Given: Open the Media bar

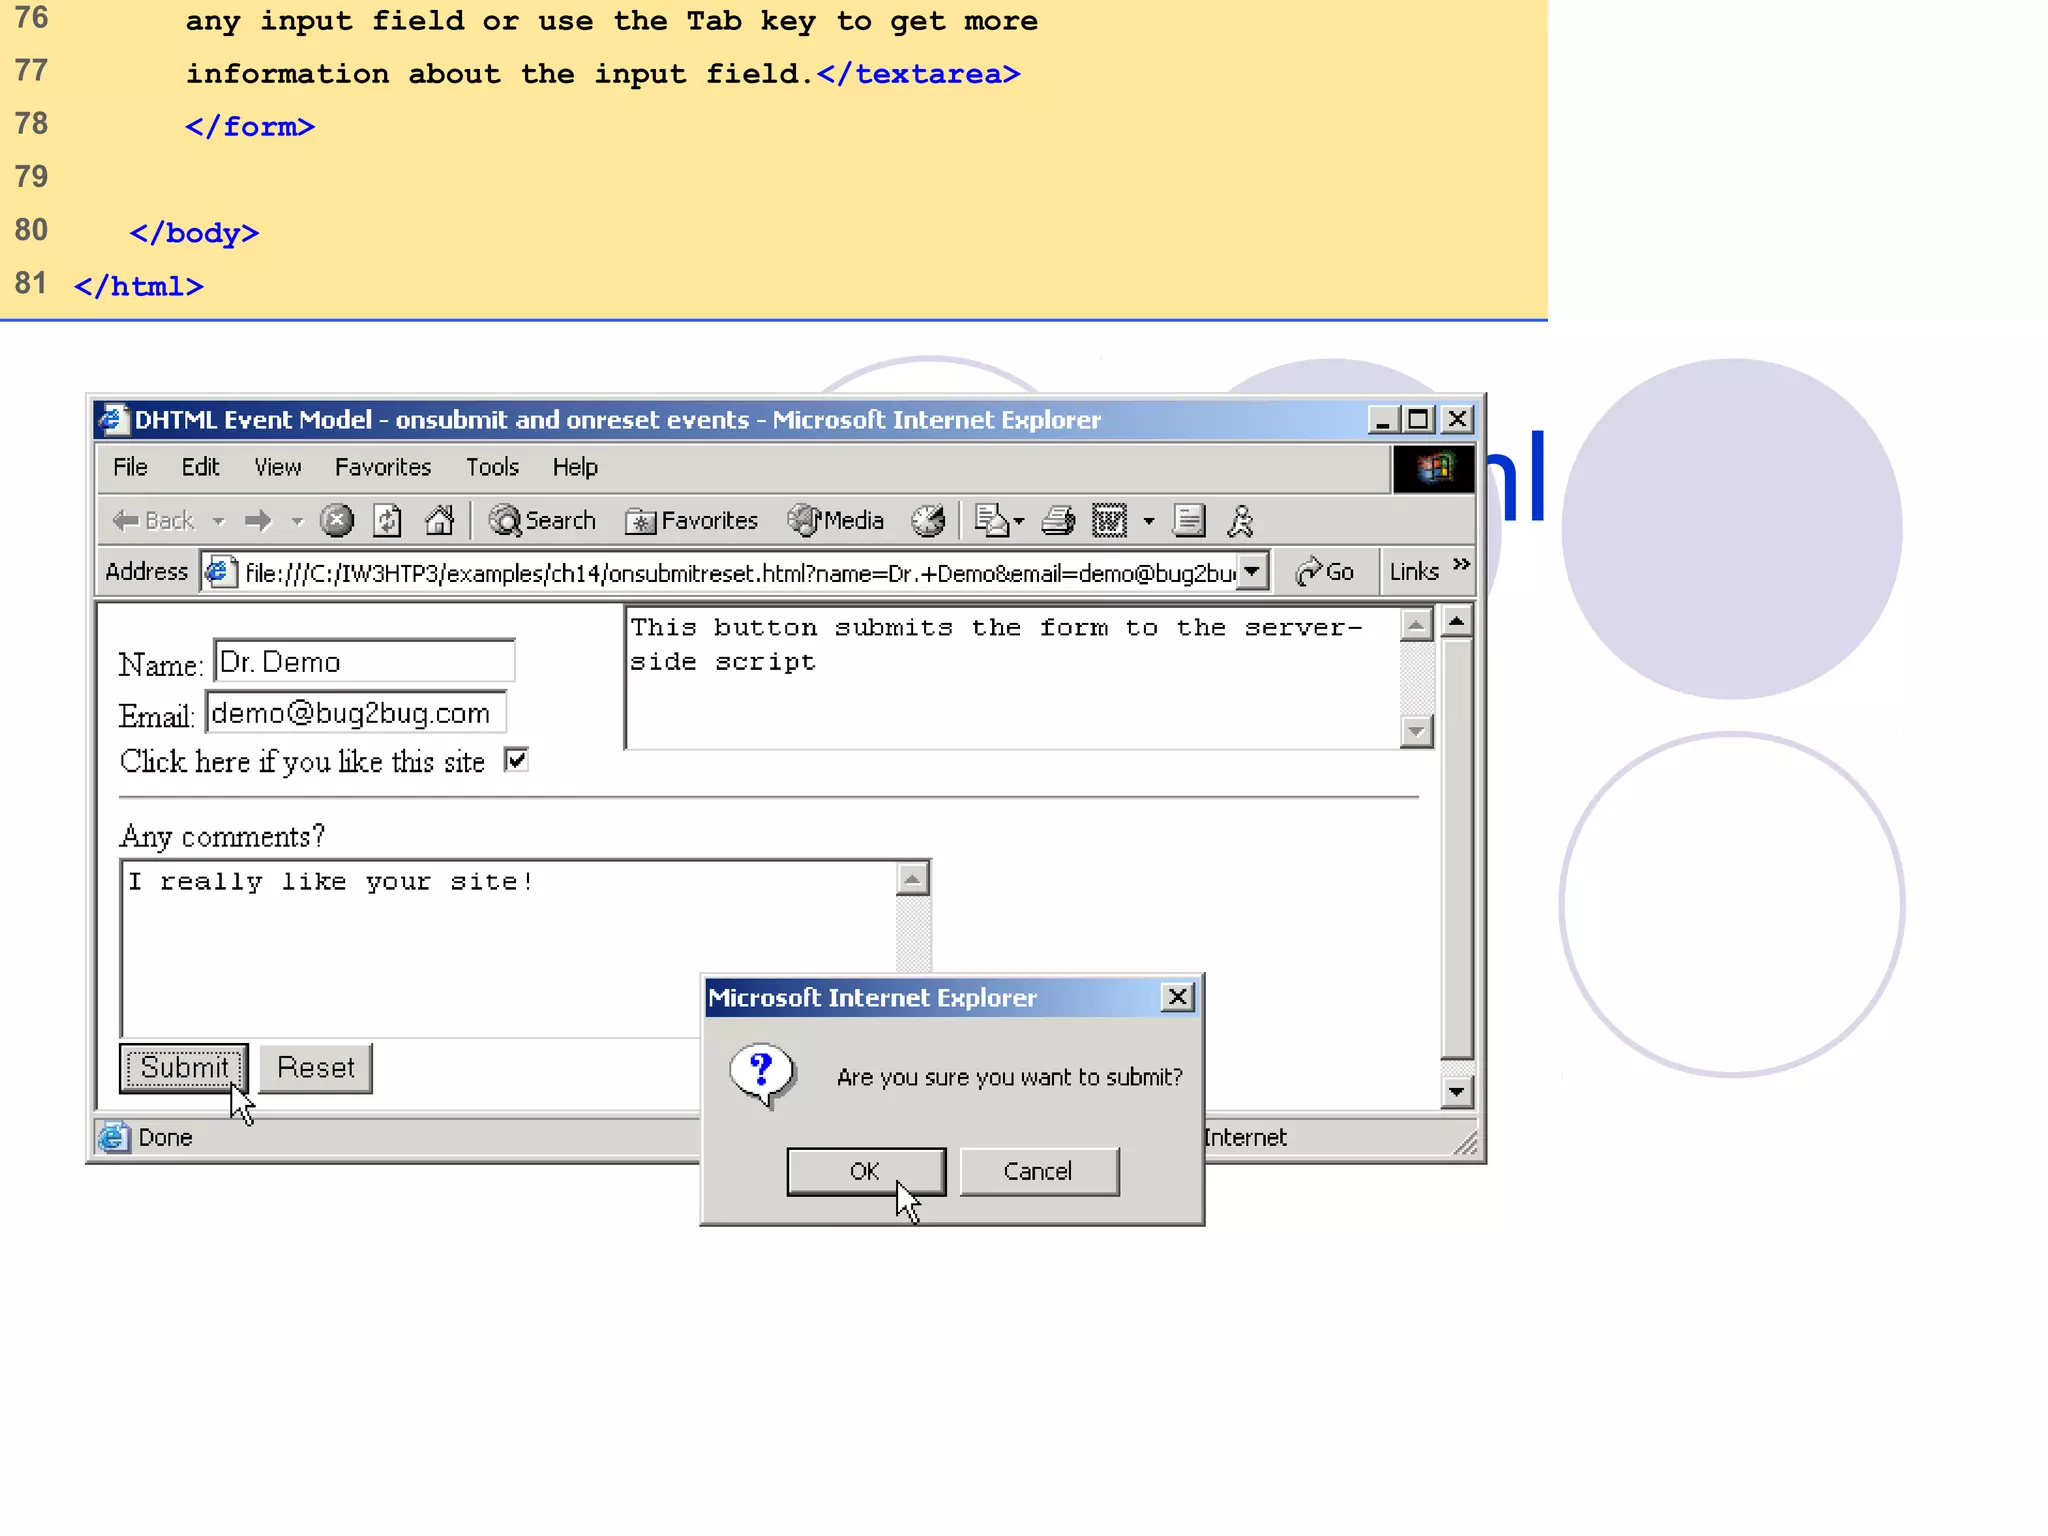Looking at the screenshot, I should click(836, 521).
